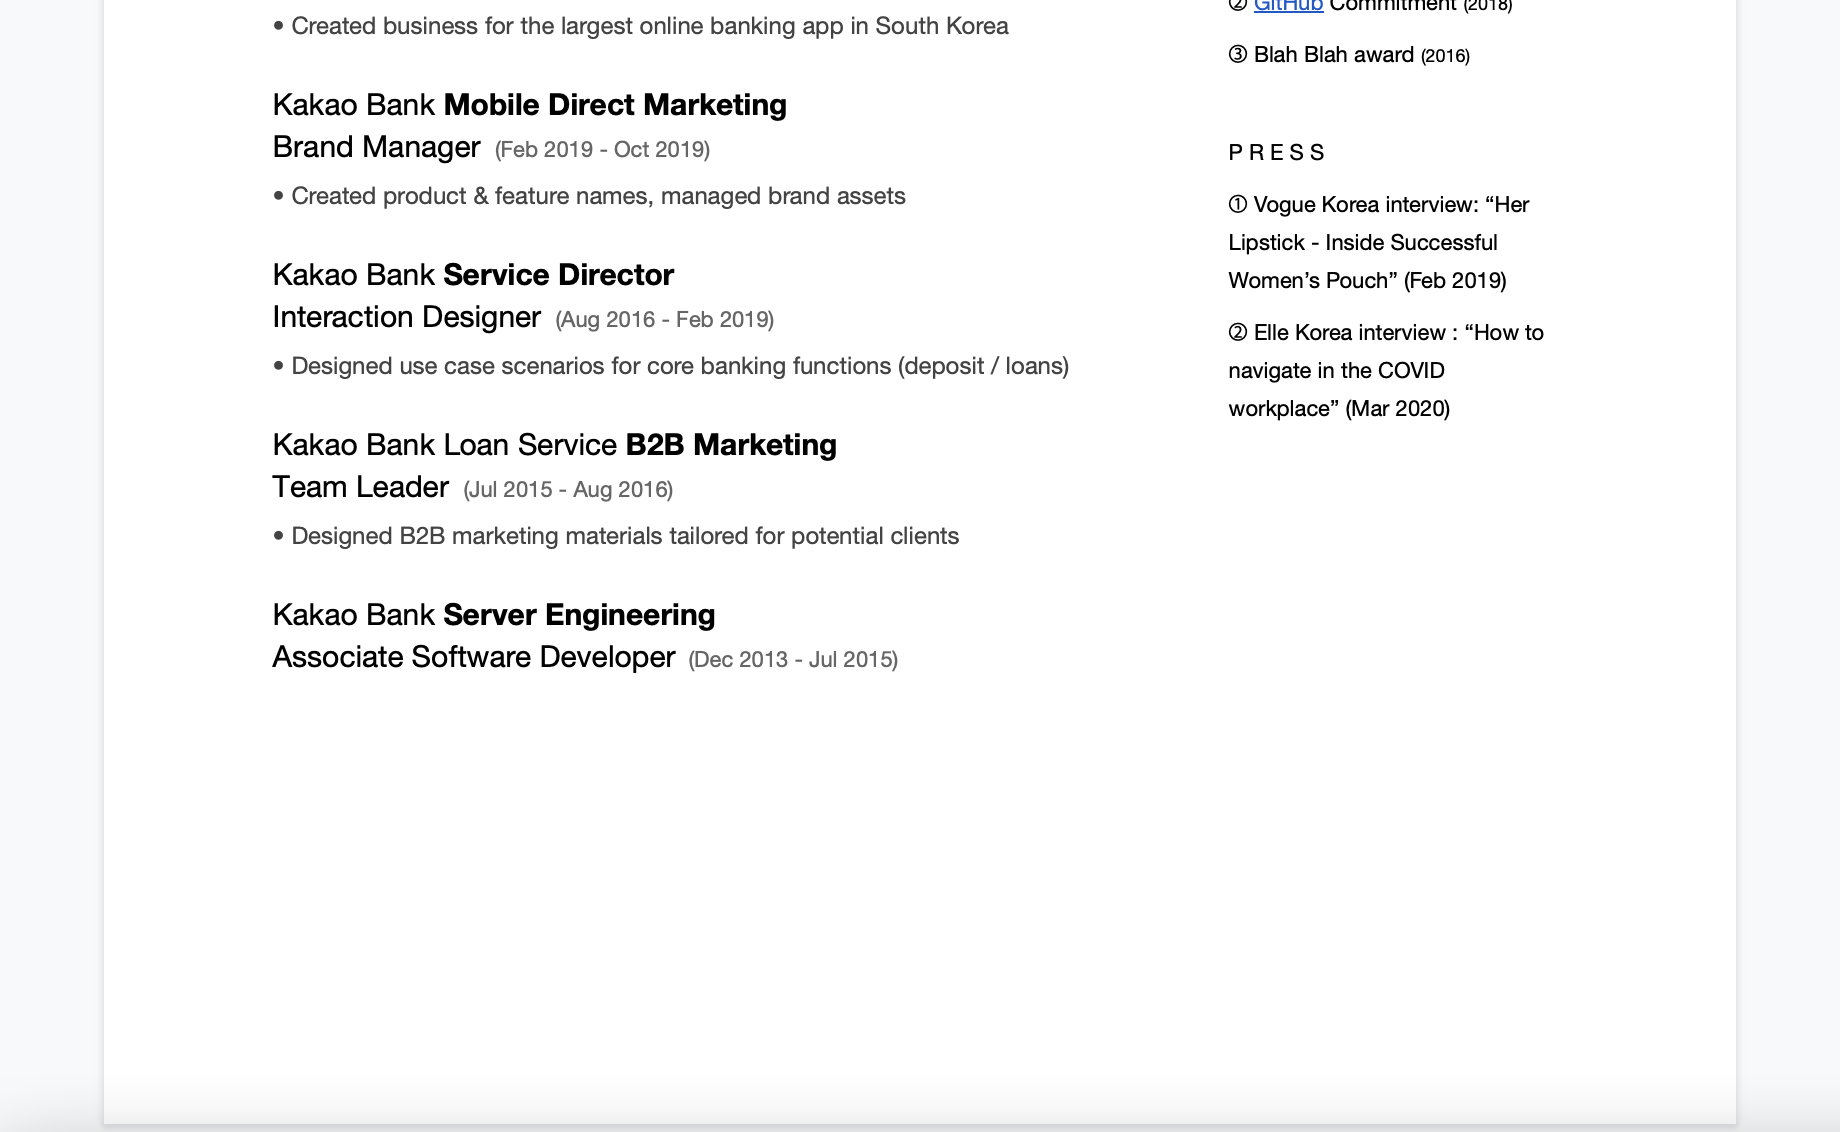Click 'Created business for the largest' bullet
Screen dimensions: 1840x1132
(x=641, y=26)
